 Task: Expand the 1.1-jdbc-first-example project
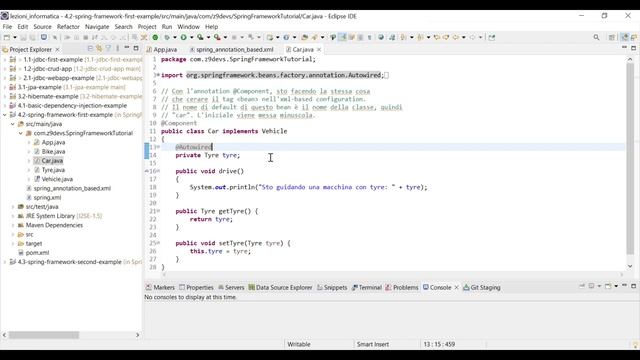(5, 60)
